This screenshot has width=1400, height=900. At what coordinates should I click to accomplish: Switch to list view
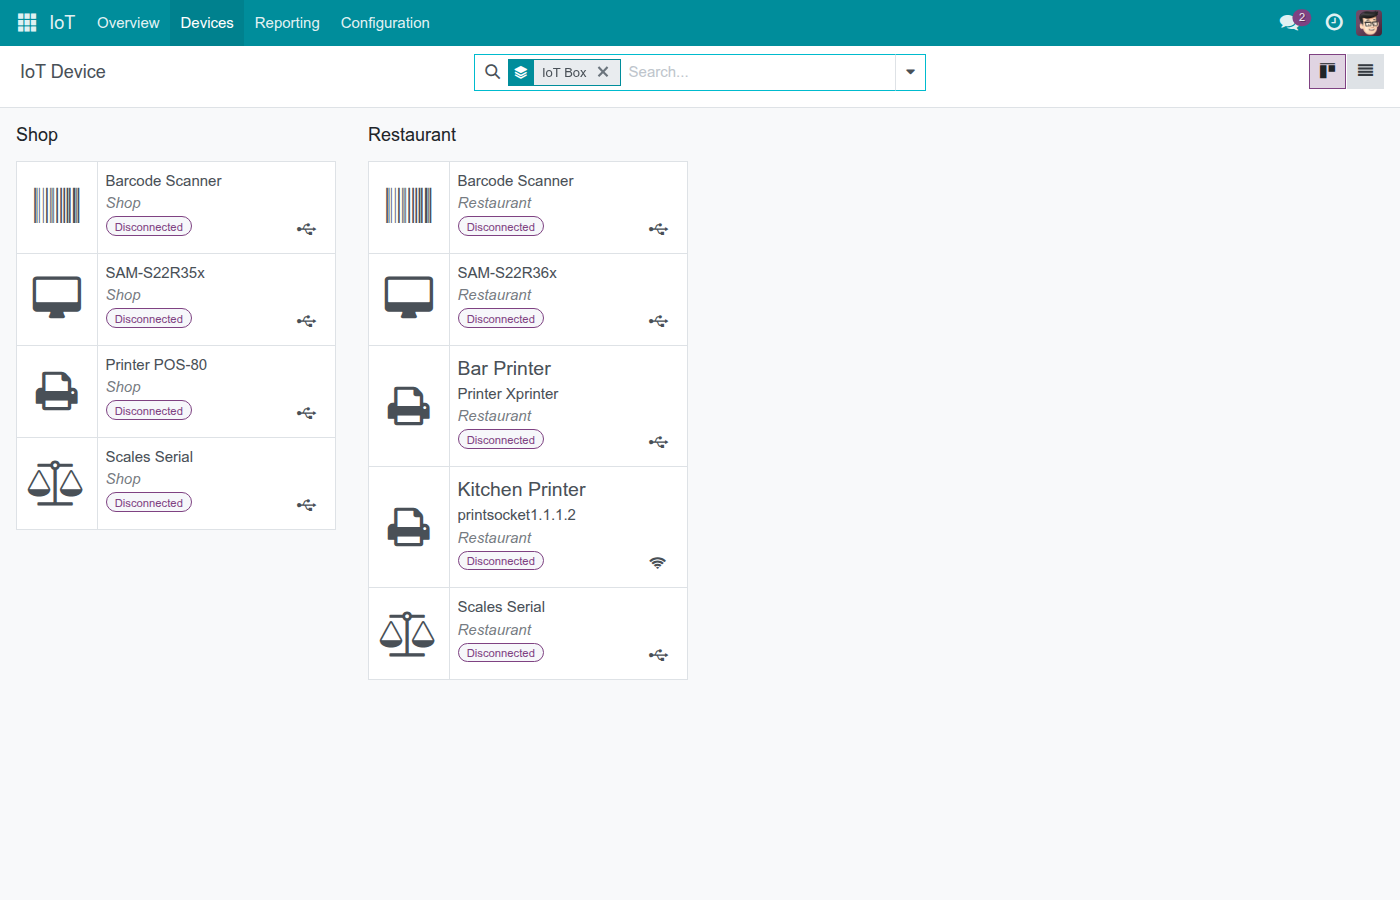point(1365,71)
